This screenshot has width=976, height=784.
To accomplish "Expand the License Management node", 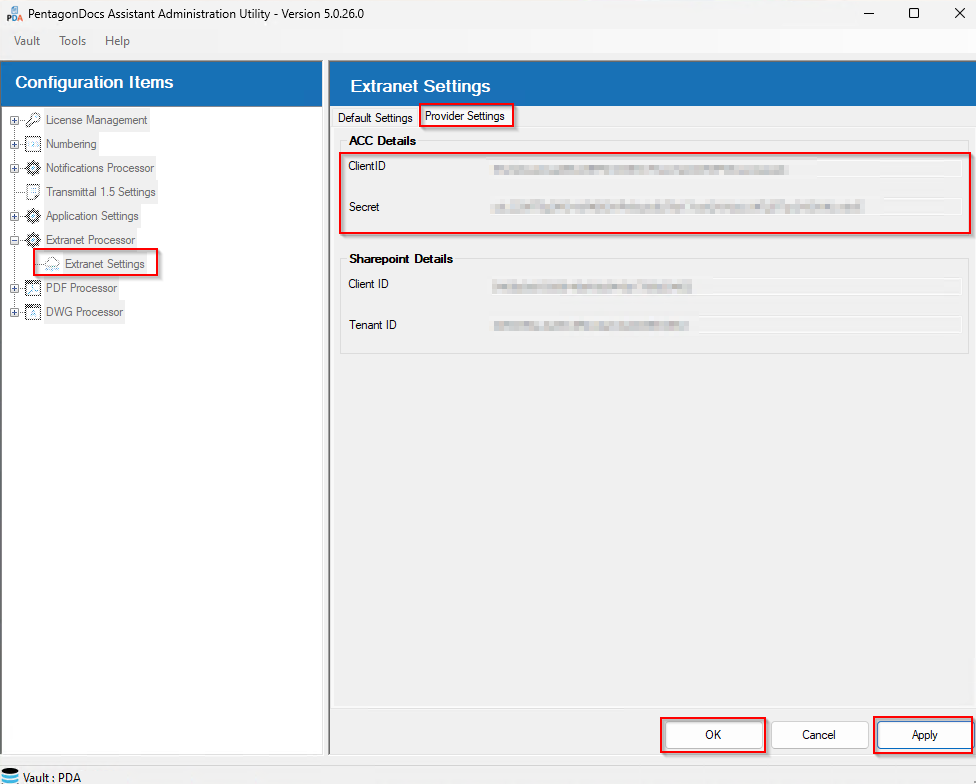I will (14, 120).
